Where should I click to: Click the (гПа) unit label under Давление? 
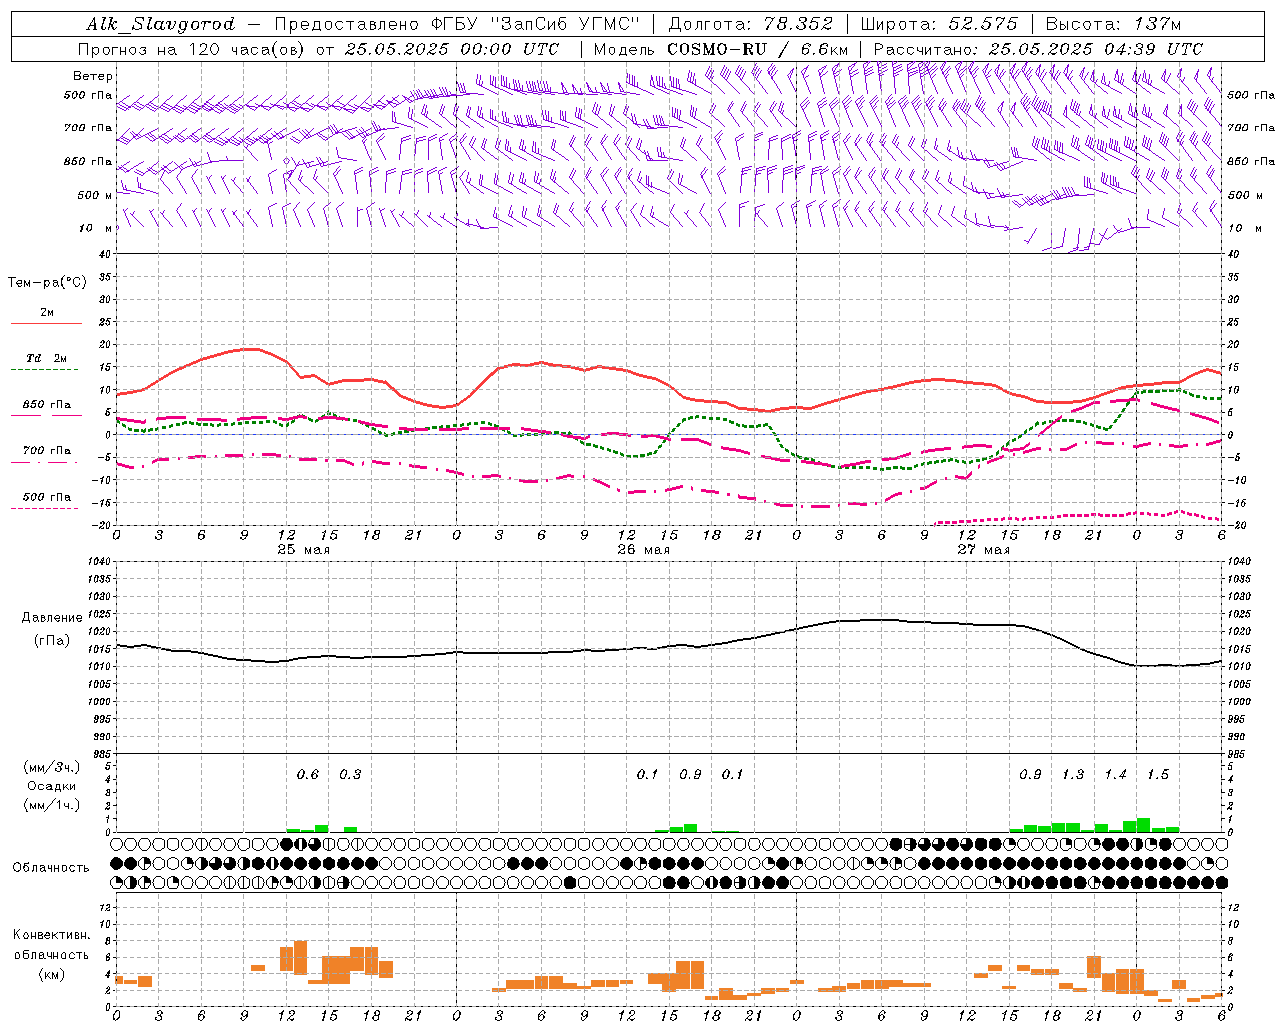(50, 641)
